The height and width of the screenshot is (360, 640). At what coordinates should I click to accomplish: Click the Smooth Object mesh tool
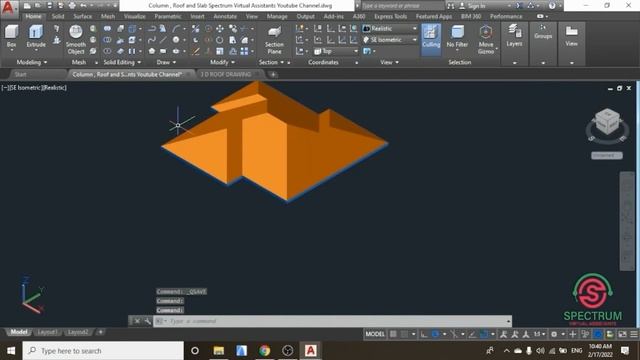[x=76, y=40]
